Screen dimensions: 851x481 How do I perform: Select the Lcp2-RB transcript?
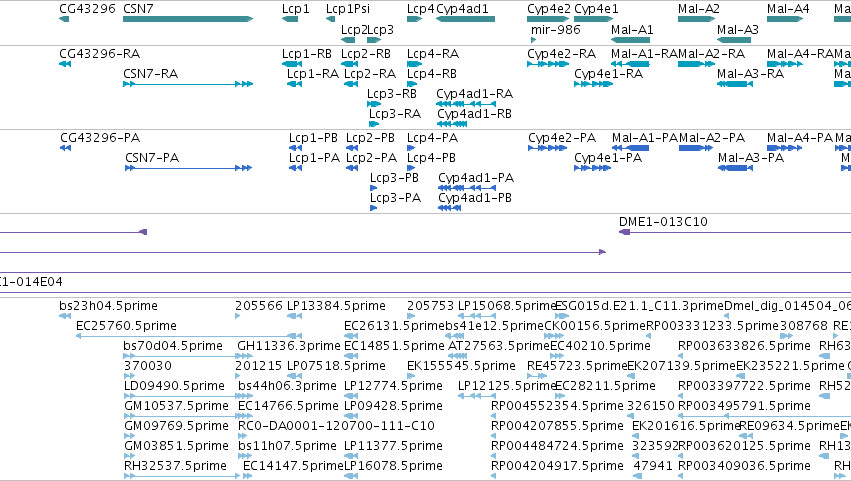point(350,64)
